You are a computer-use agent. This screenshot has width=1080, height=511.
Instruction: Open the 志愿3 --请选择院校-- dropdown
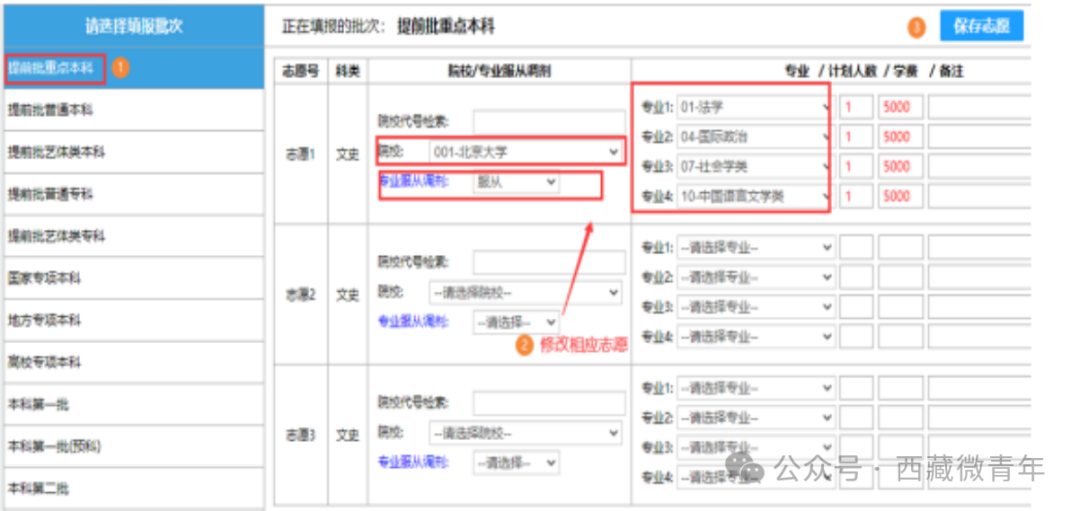coord(525,433)
